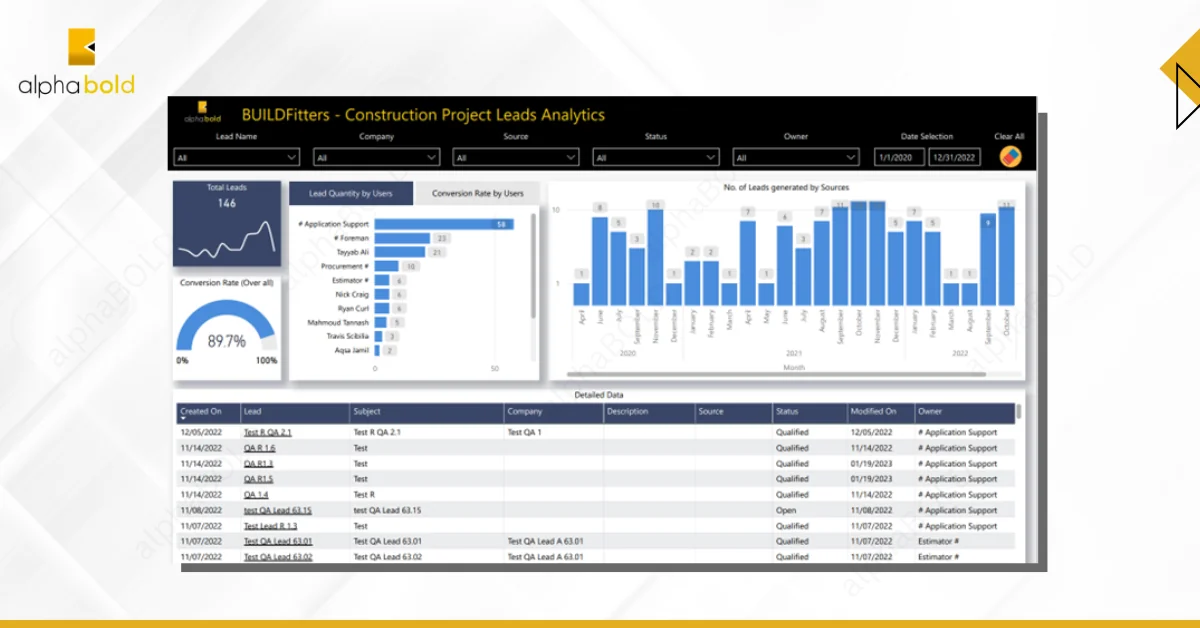
Task: Click the user bar chart's vertical scrollbar
Action: click(x=533, y=265)
